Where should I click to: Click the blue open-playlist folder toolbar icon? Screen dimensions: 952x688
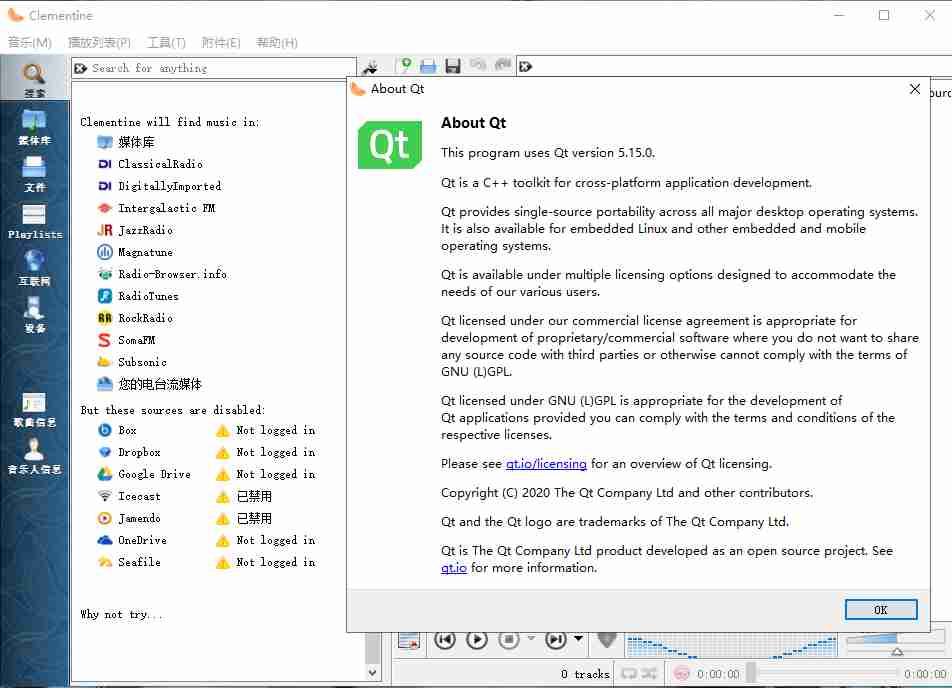tap(428, 66)
